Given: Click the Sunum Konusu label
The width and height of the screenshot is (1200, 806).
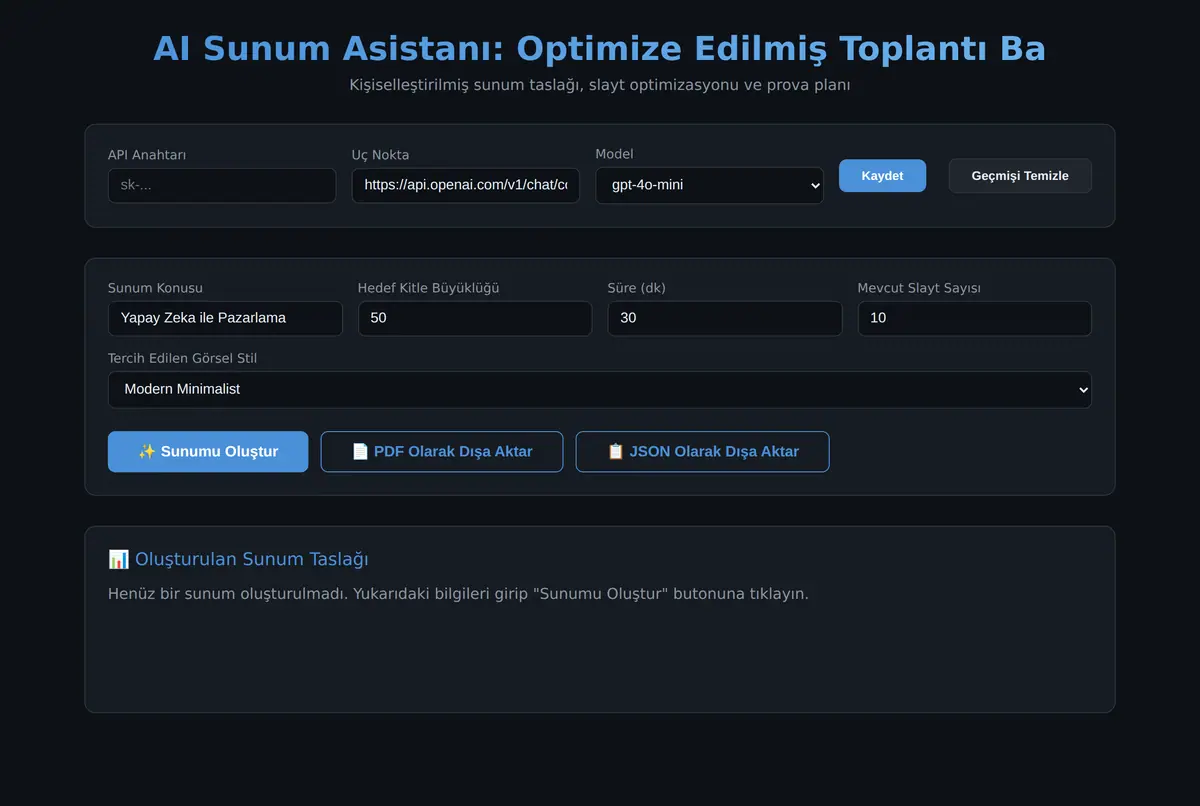Looking at the screenshot, I should [155, 288].
